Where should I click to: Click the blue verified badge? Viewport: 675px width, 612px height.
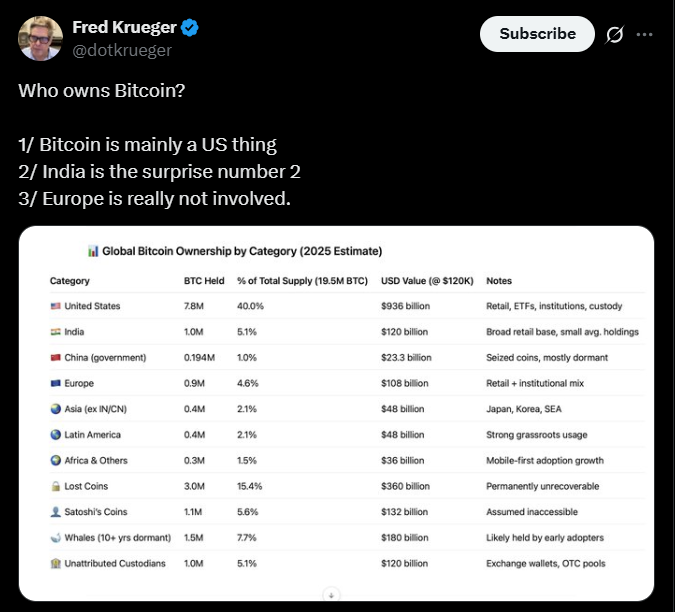click(x=189, y=28)
